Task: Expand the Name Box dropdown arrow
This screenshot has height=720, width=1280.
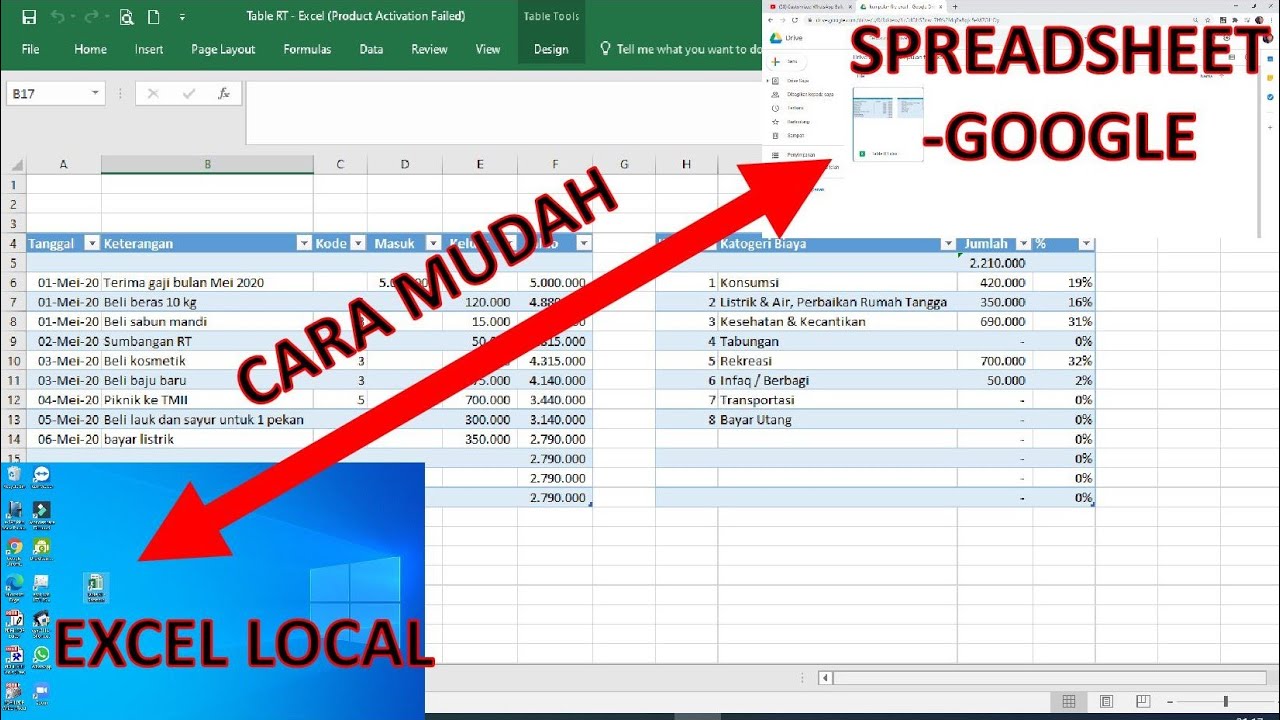Action: tap(95, 93)
